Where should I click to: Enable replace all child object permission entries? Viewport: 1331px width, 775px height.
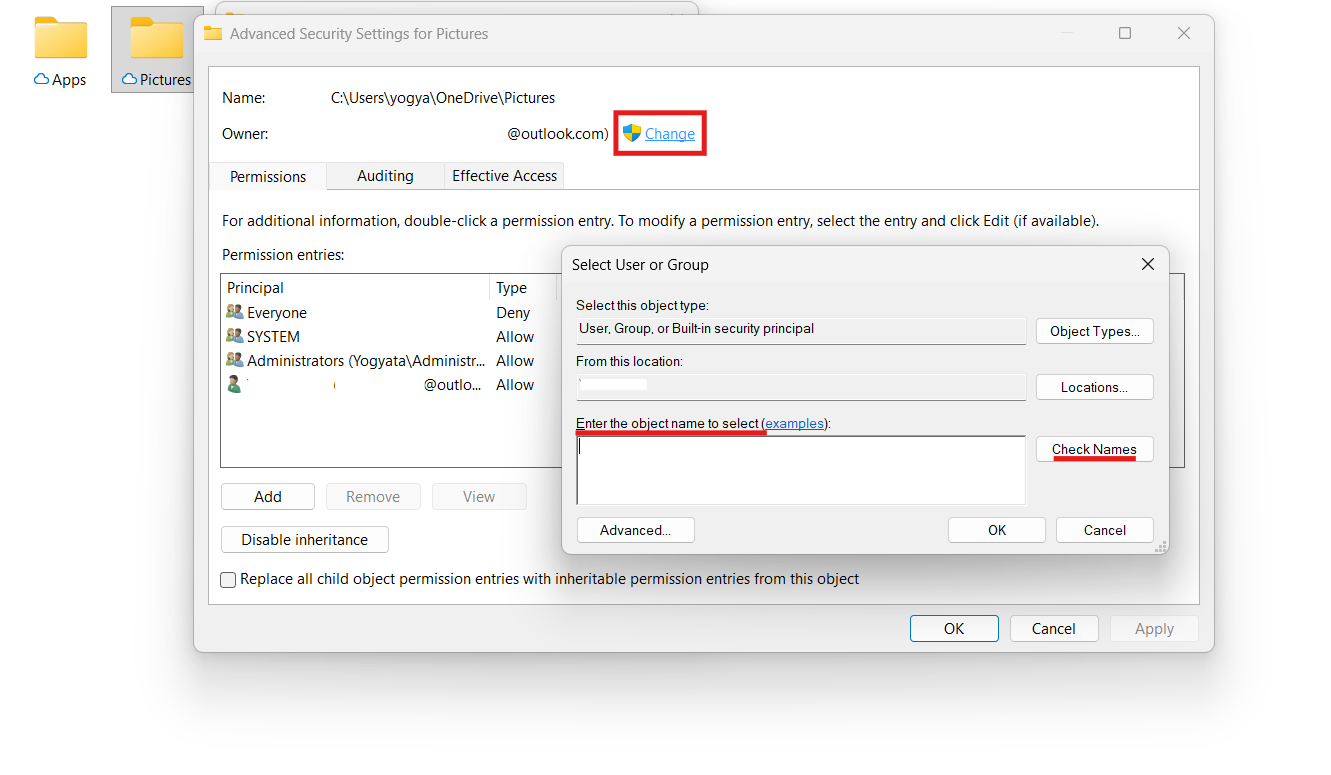click(x=228, y=579)
